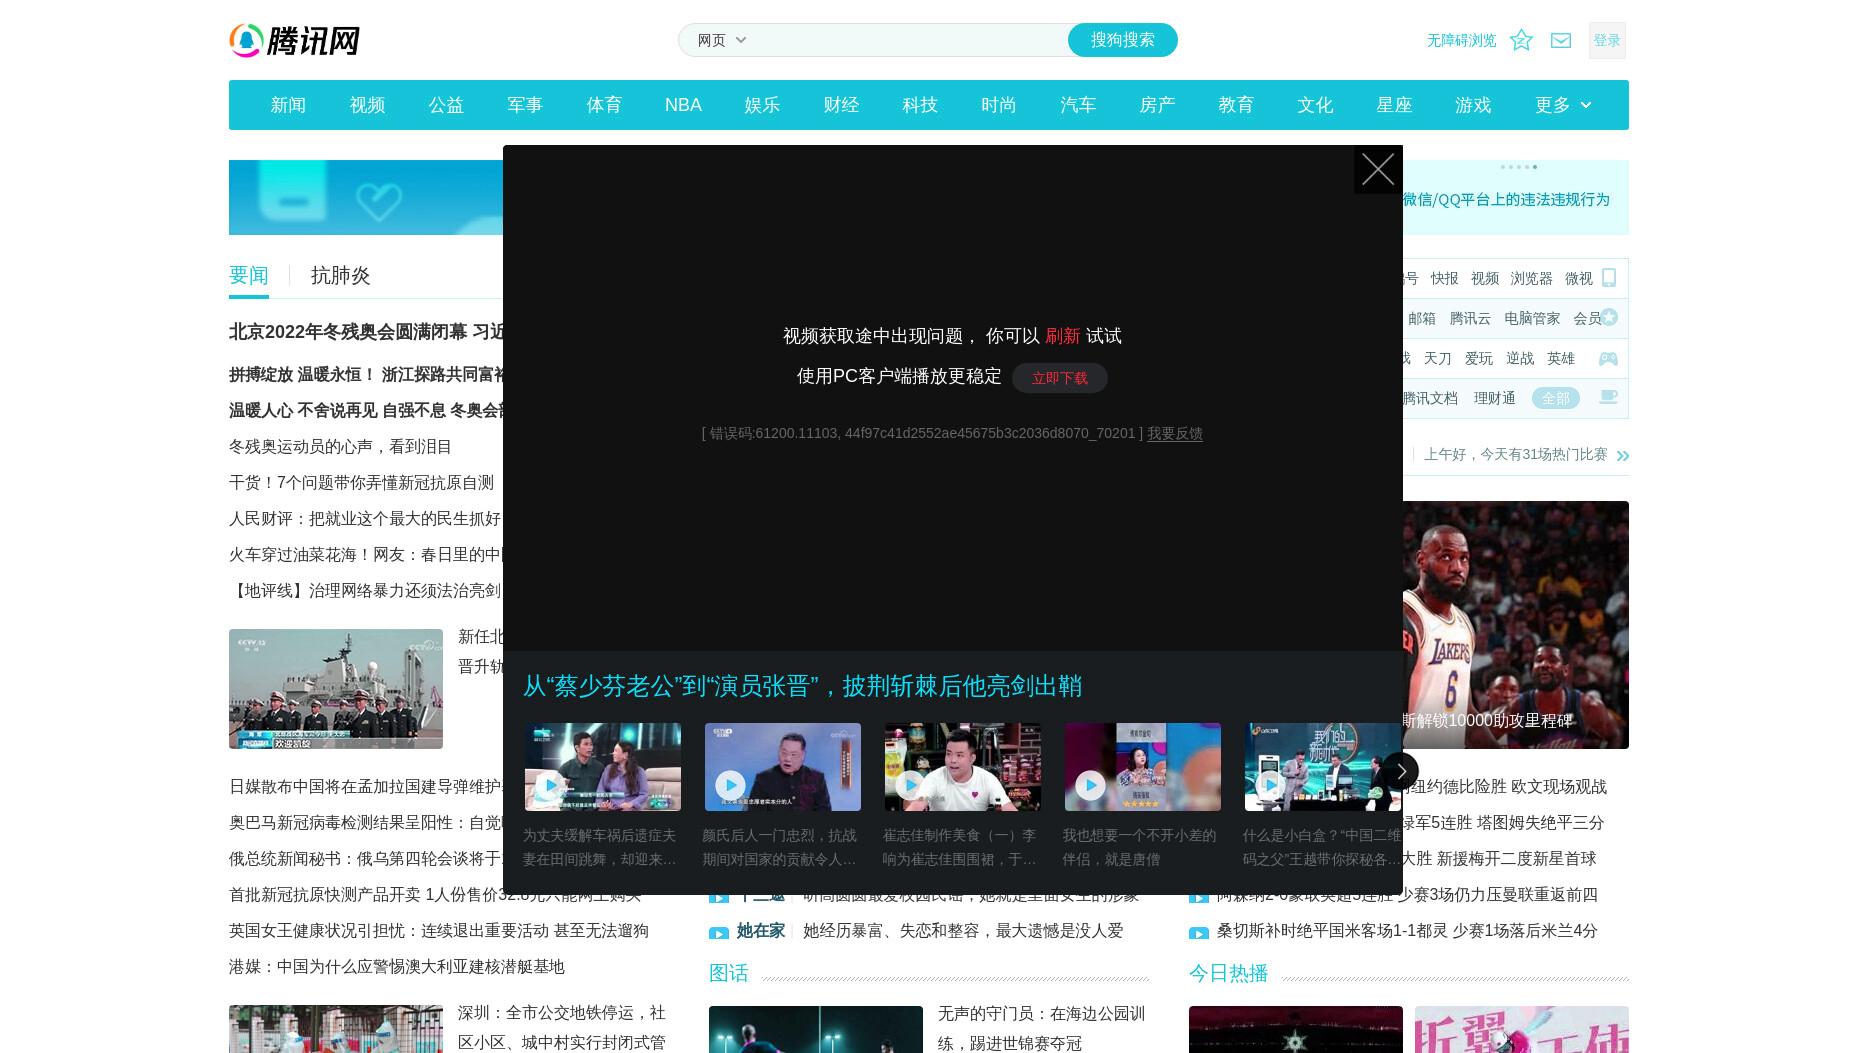The width and height of the screenshot is (1858, 1053).
Task: Open the 腾讯文档 link
Action: (1430, 398)
